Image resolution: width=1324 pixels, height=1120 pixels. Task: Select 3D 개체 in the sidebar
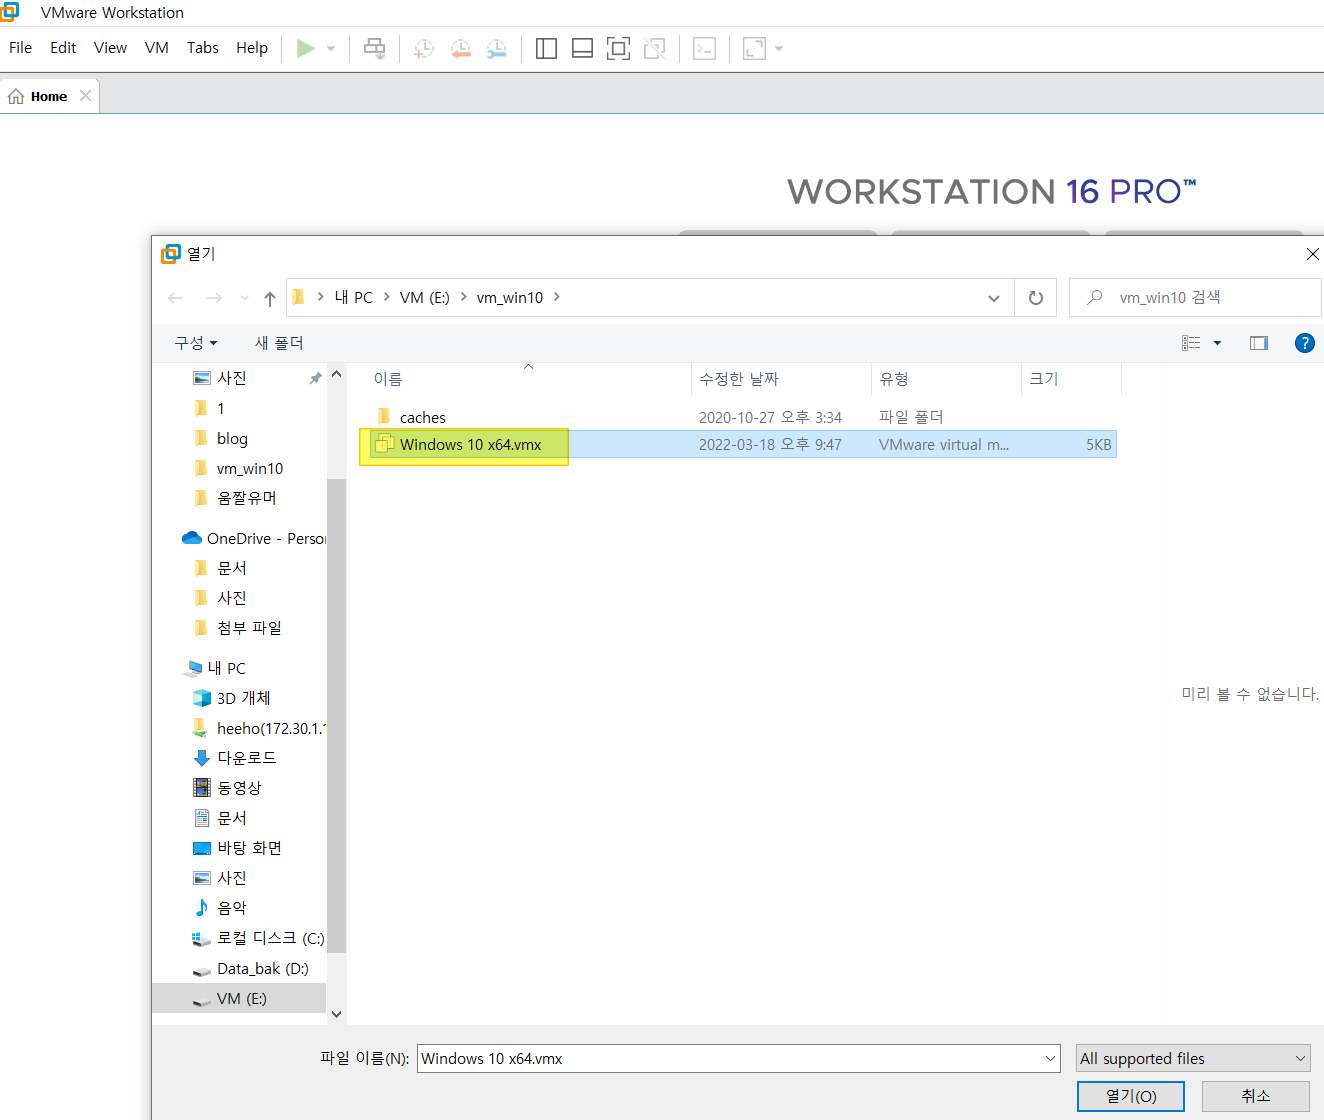[243, 698]
